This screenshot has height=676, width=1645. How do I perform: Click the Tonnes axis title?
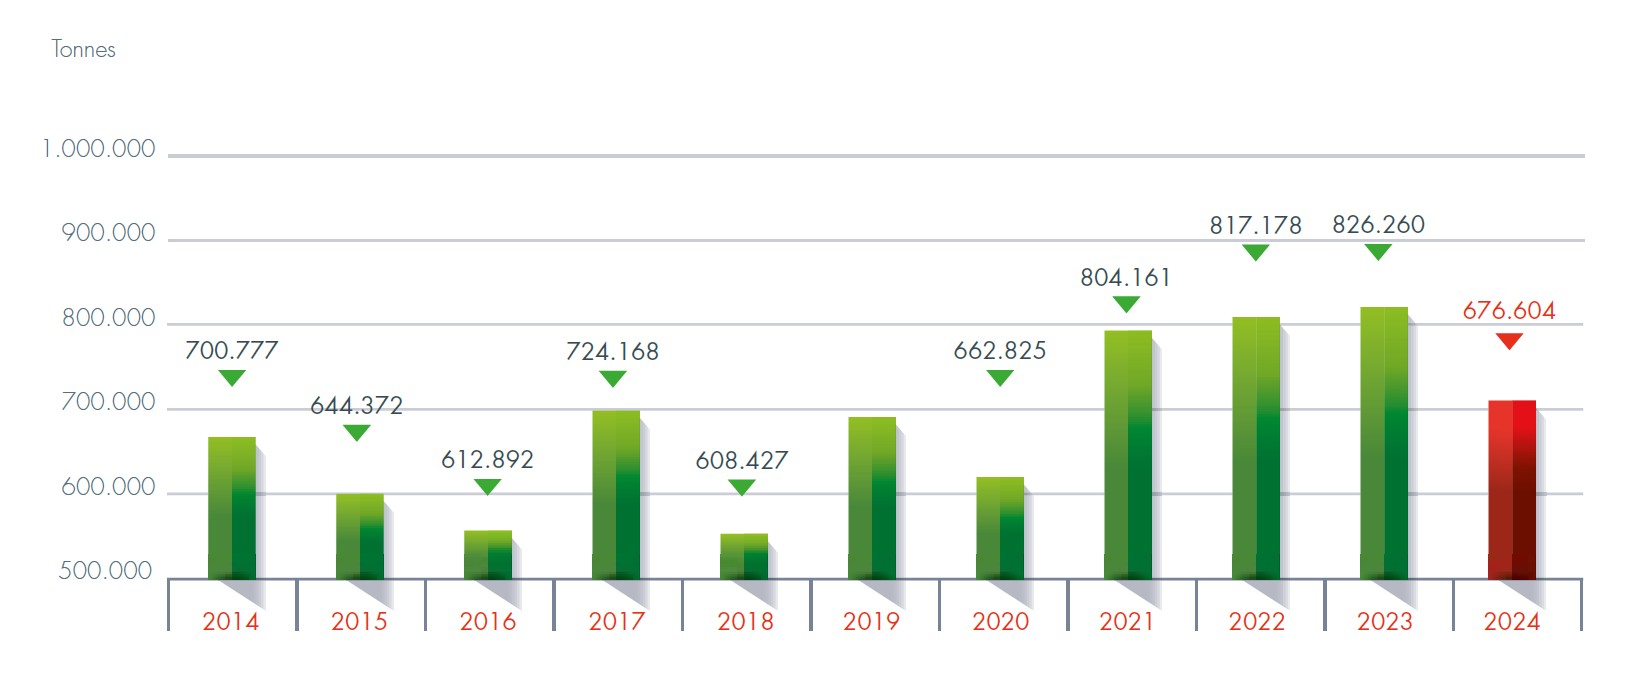[x=84, y=49]
